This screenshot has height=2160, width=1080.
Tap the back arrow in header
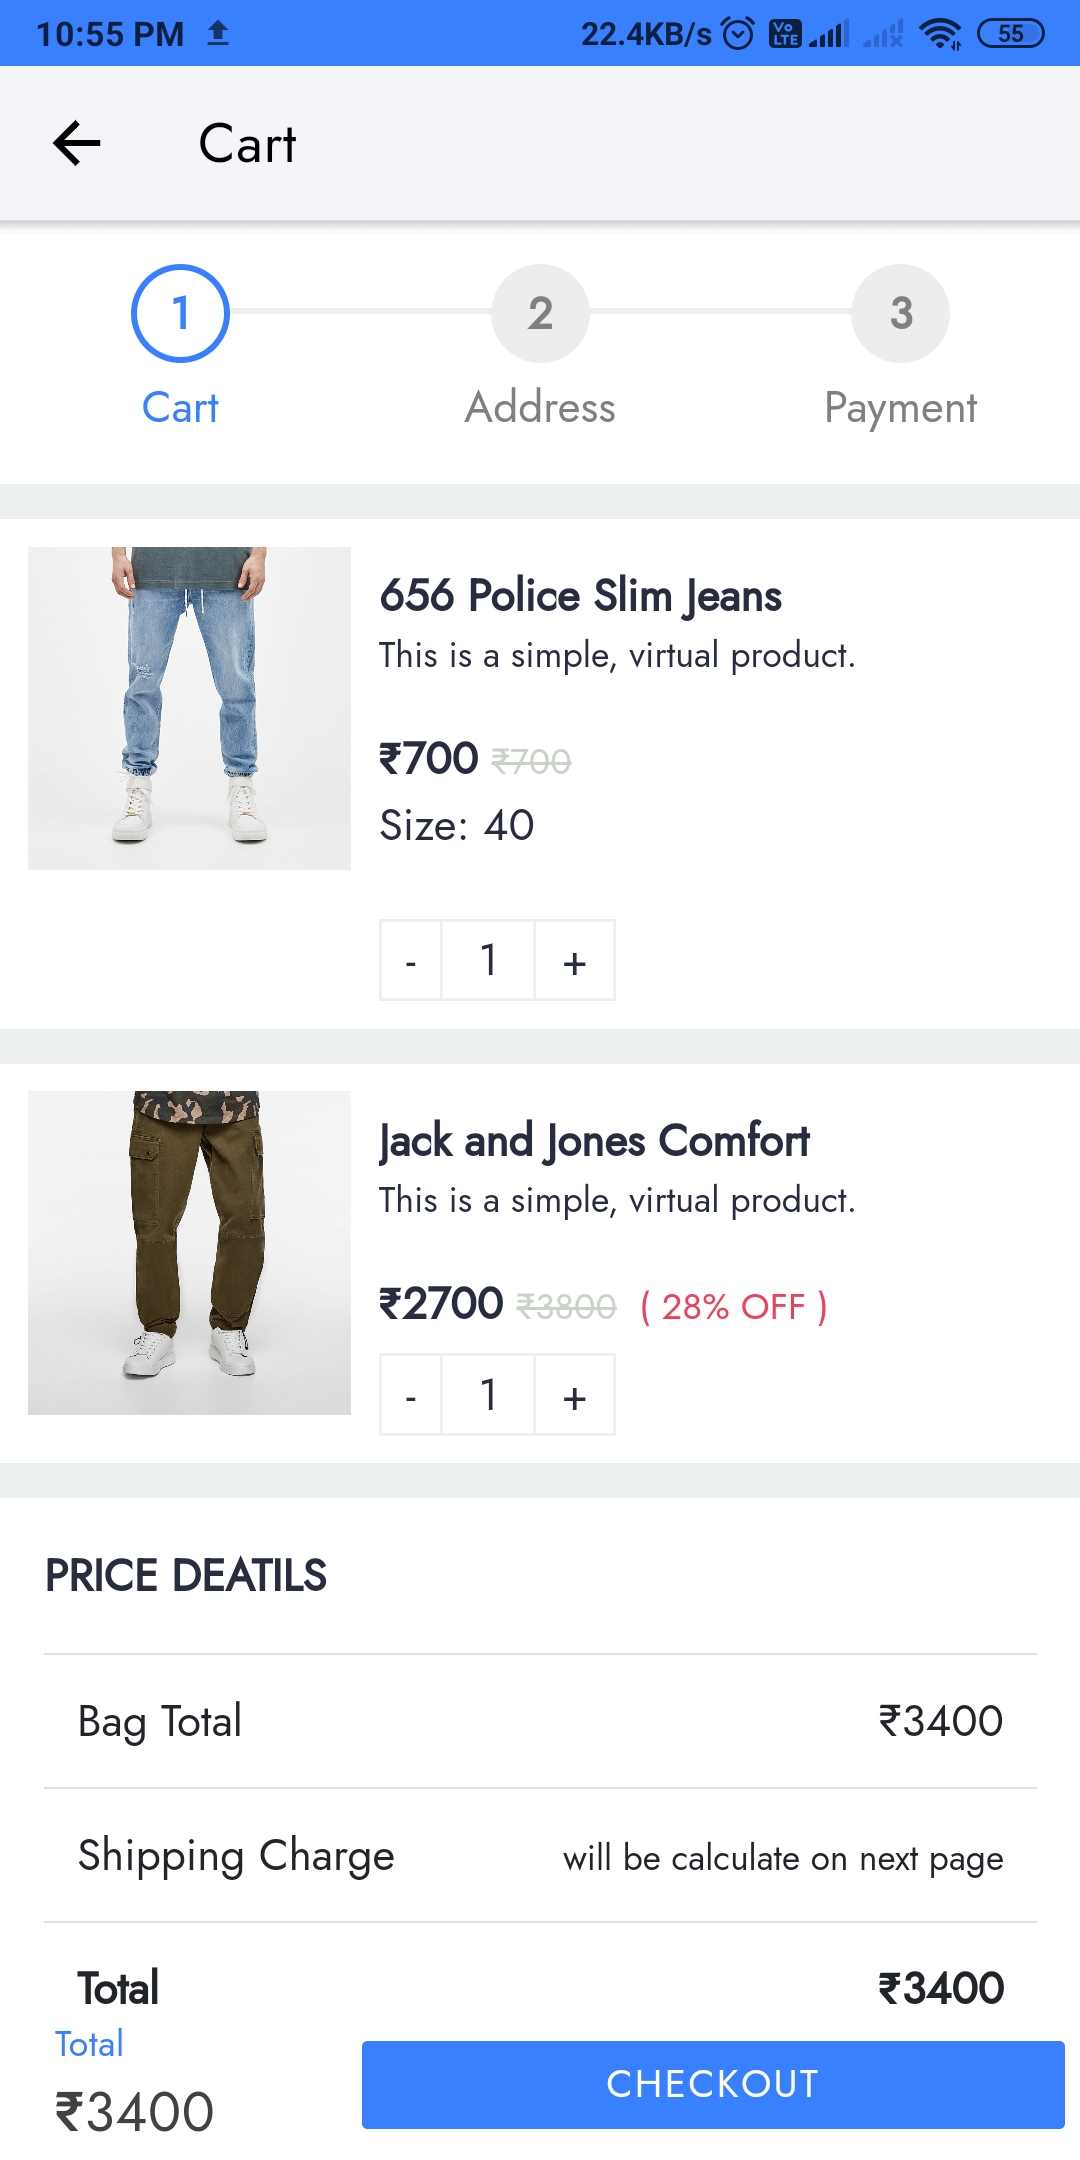[x=77, y=143]
